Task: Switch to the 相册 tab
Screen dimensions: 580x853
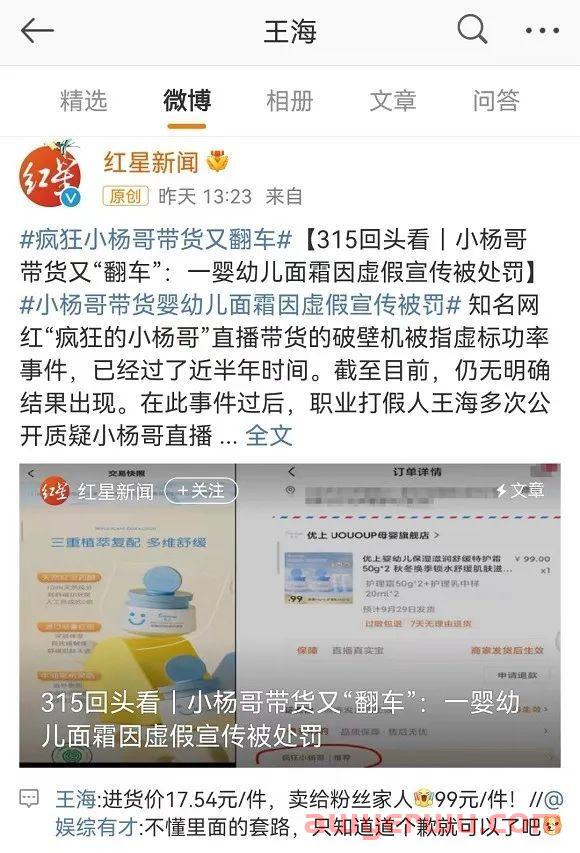Action: (289, 101)
